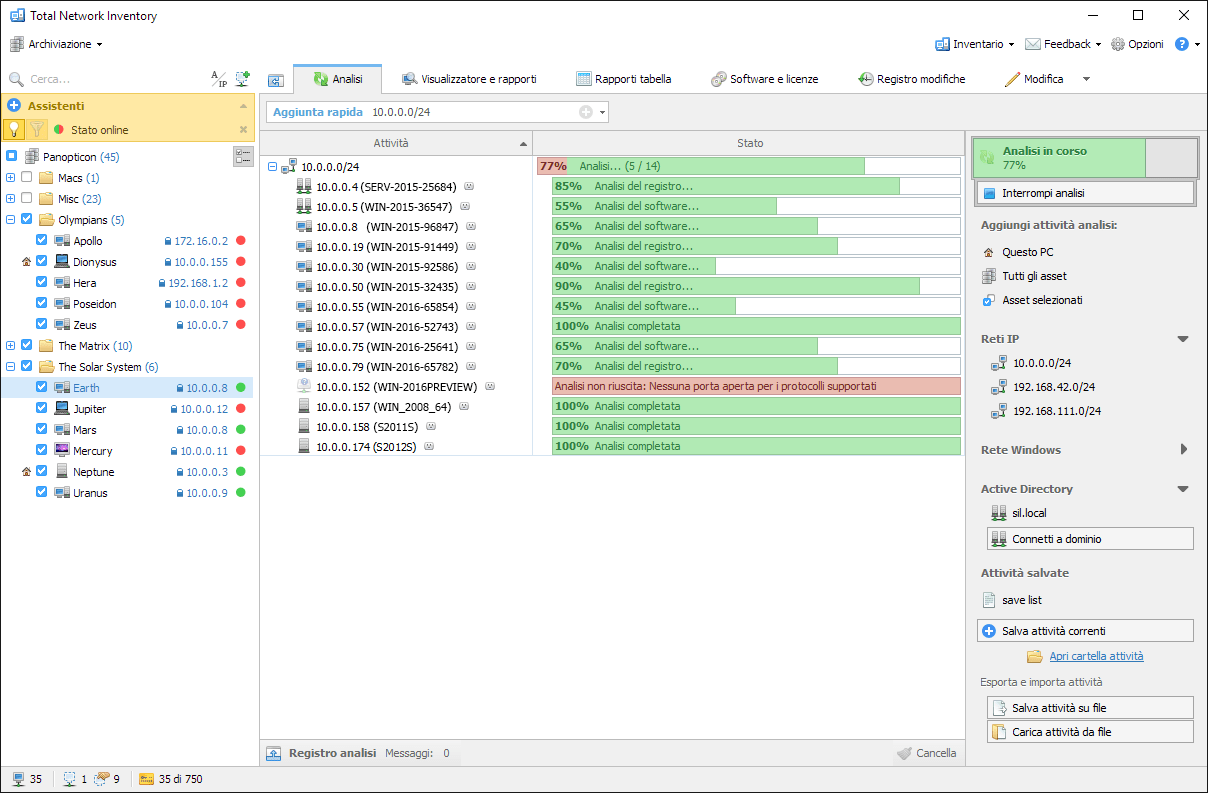This screenshot has width=1208, height=793.
Task: Expand the Misc folder tree node
Action: (11, 199)
